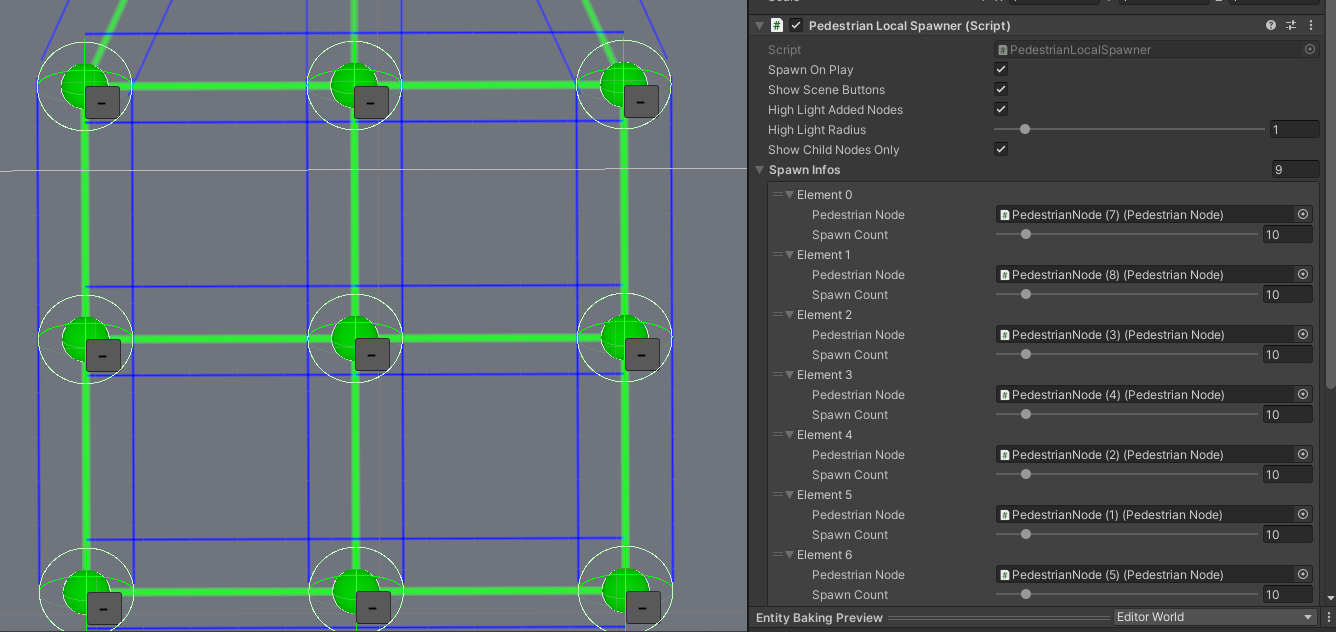Adjust the Element 3 Spawn Count slider
Screen dimensions: 1336x632
pyautogui.click(x=1127, y=414)
